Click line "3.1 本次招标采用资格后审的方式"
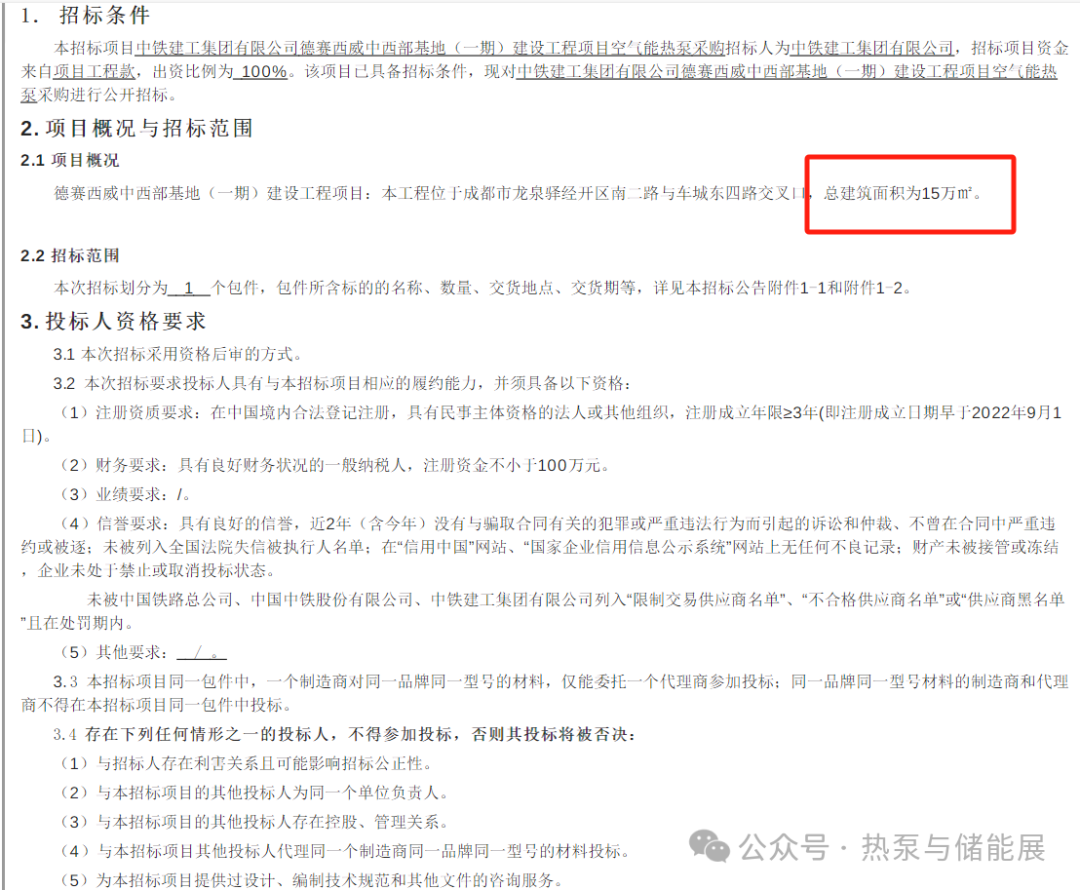This screenshot has height=890, width=1080. coord(177,354)
